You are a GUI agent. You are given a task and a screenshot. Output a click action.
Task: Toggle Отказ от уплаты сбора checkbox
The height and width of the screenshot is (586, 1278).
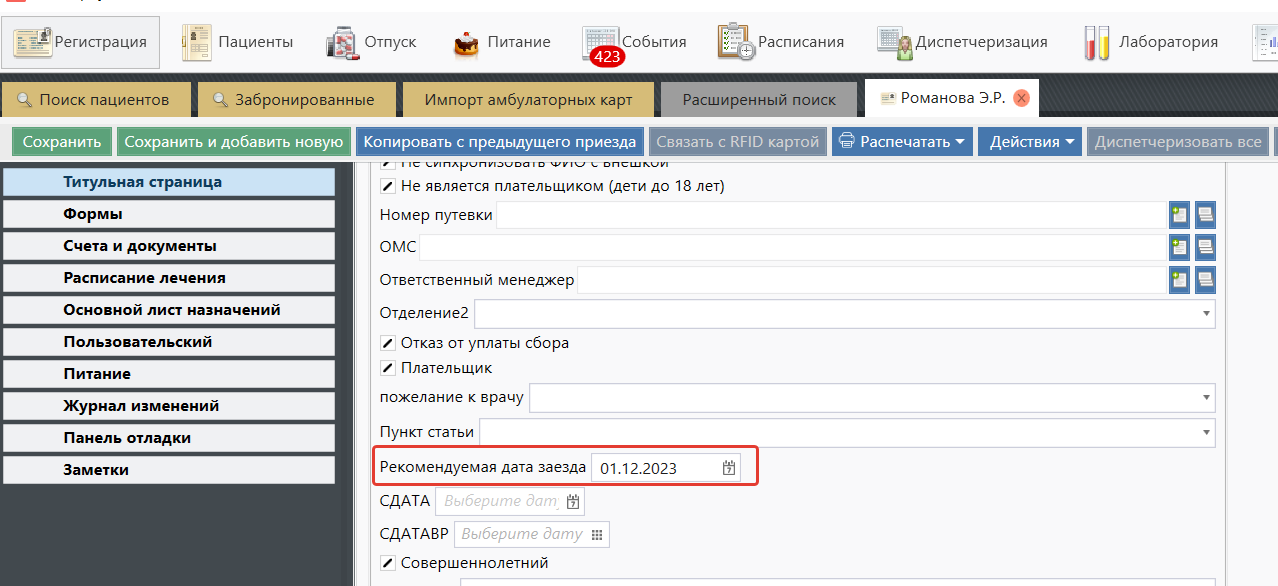(388, 343)
